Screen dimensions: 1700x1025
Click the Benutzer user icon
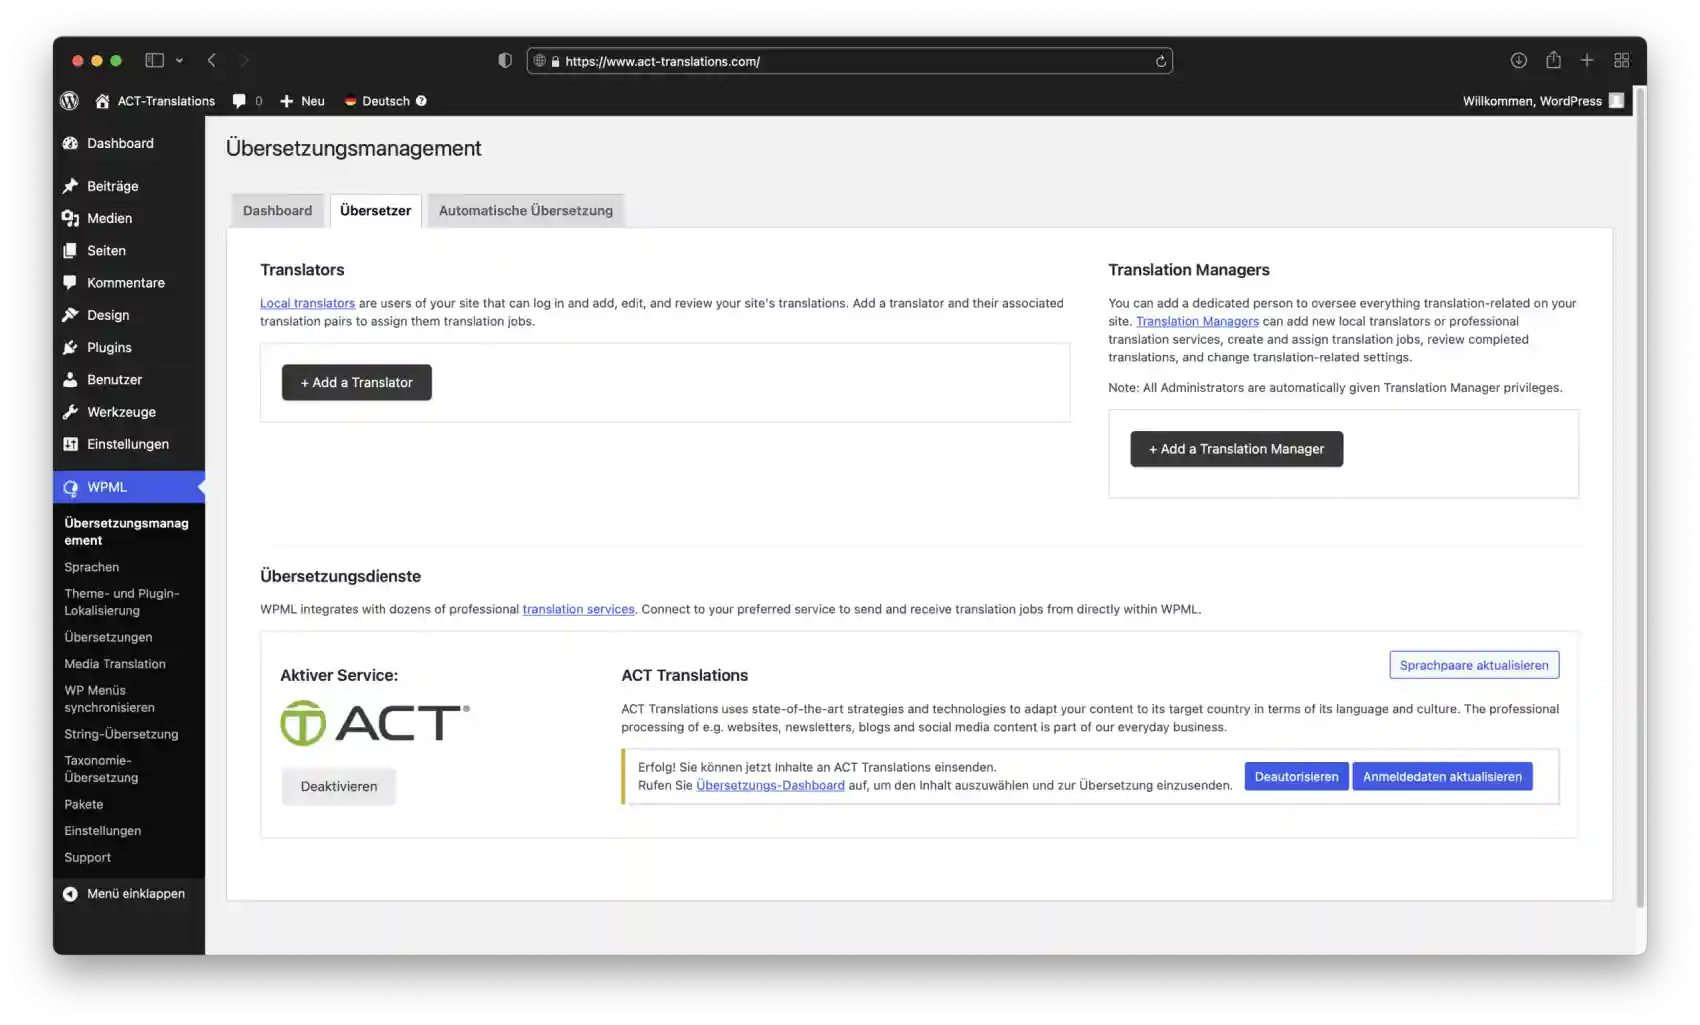tap(70, 380)
